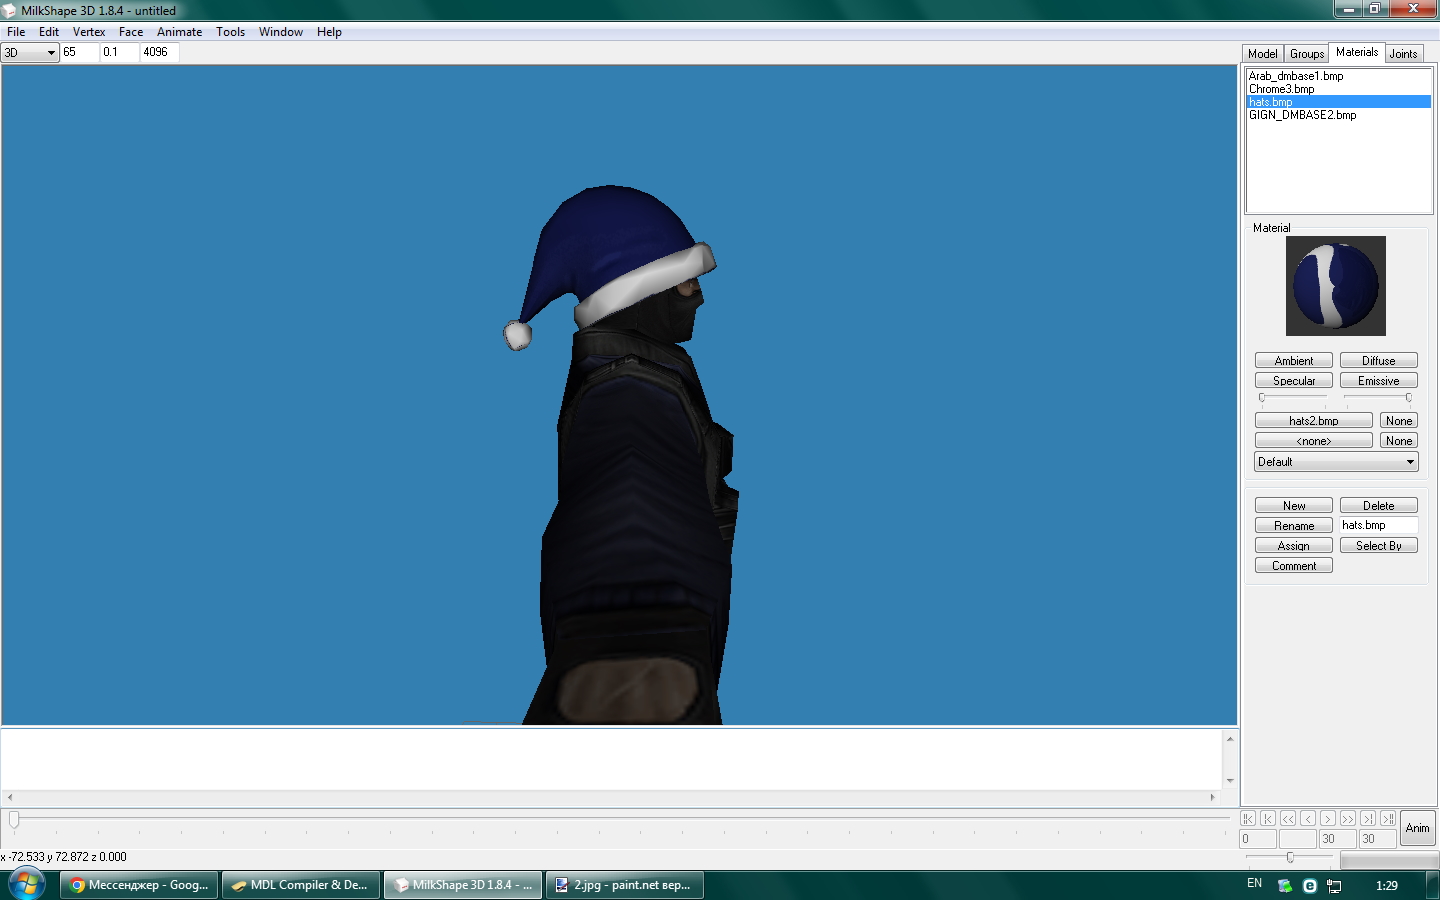Click None beside the <none> alphamap
The image size is (1440, 900).
point(1399,441)
